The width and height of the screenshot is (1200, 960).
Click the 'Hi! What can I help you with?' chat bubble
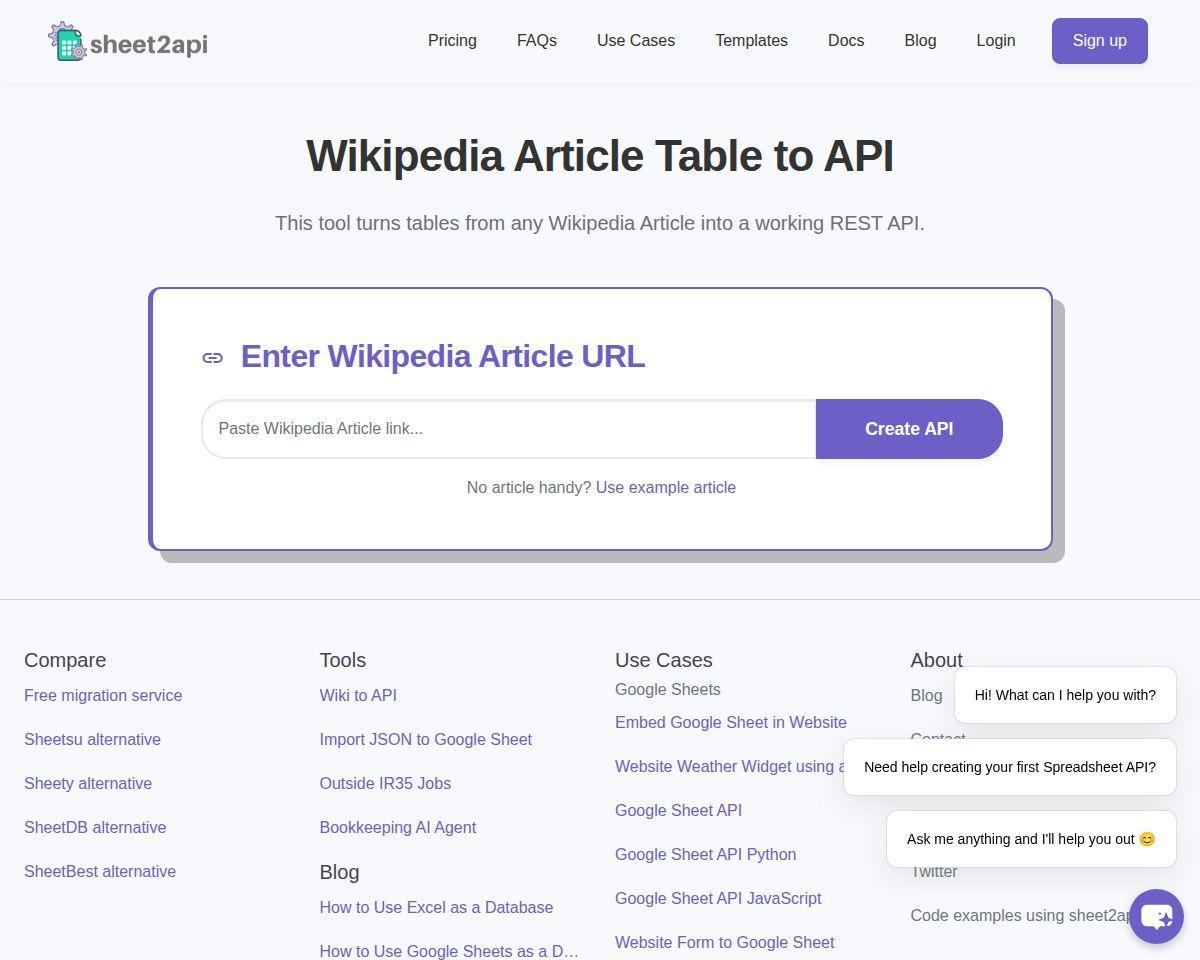[x=1065, y=695]
